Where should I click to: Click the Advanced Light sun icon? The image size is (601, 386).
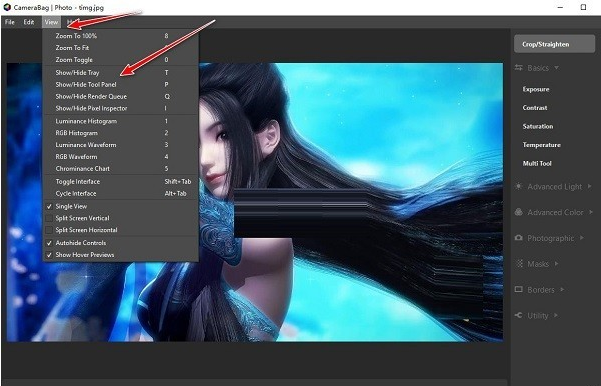pyautogui.click(x=519, y=186)
